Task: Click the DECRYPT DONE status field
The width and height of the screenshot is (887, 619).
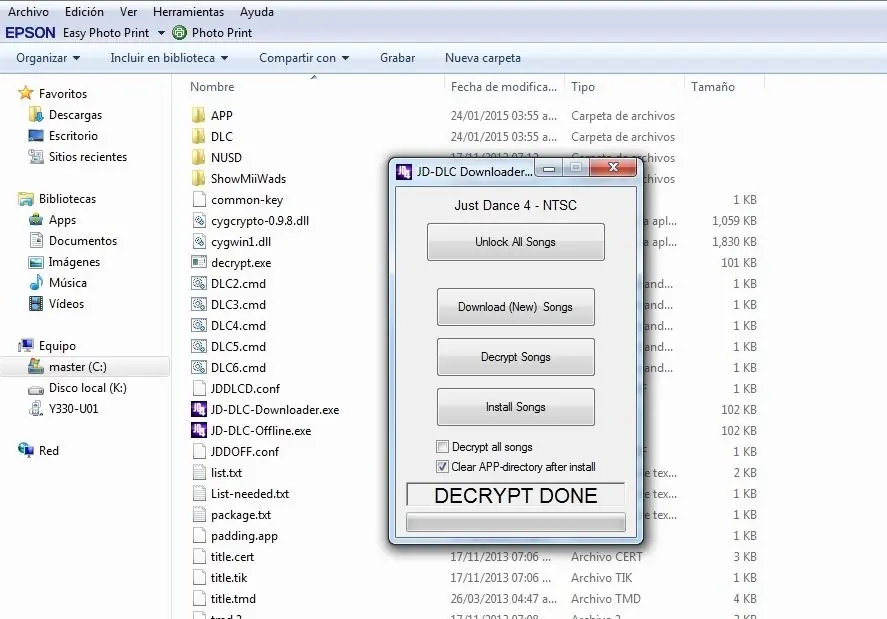Action: click(x=515, y=495)
